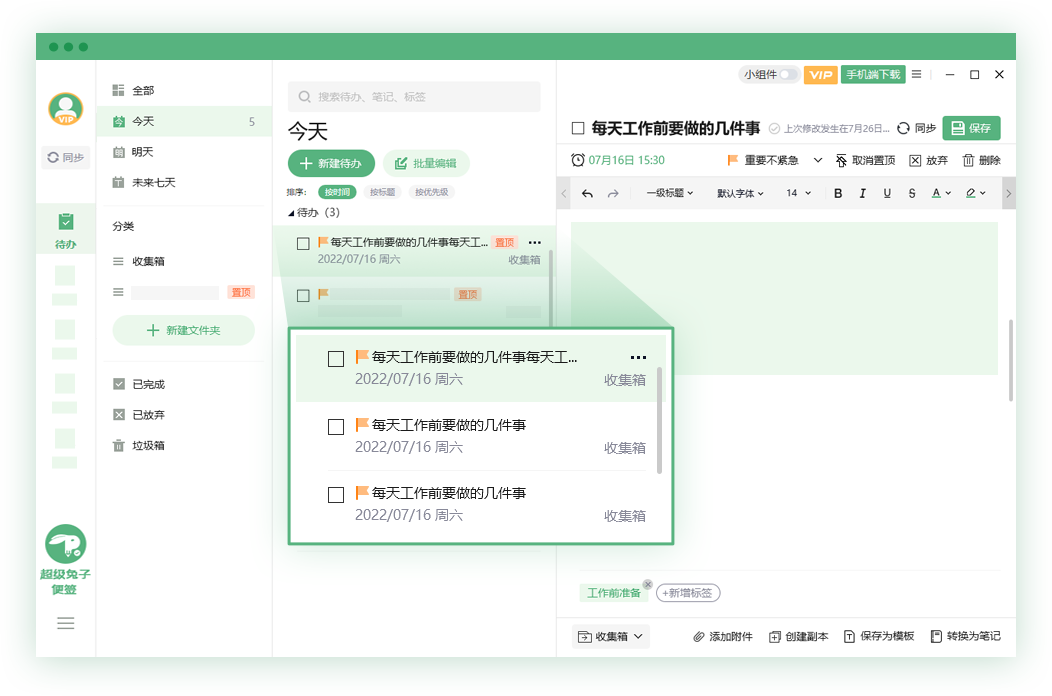Screen dimensions: 1052x696
Task: Open the 已完成 list
Action: pos(139,384)
